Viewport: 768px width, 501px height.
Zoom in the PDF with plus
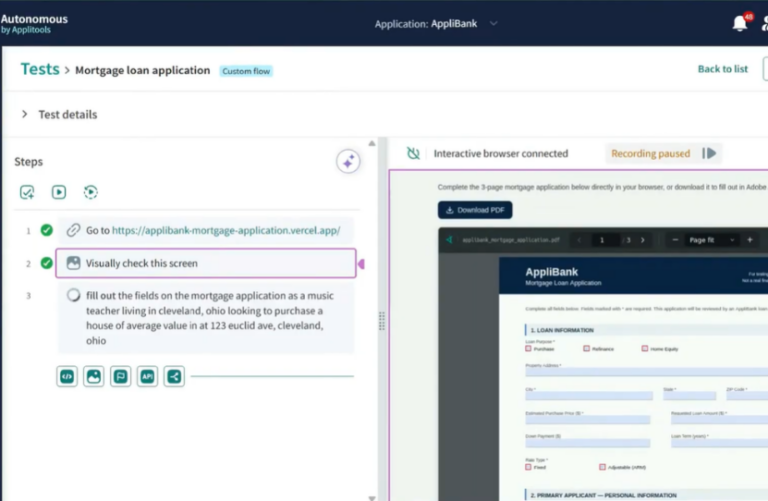coord(749,240)
